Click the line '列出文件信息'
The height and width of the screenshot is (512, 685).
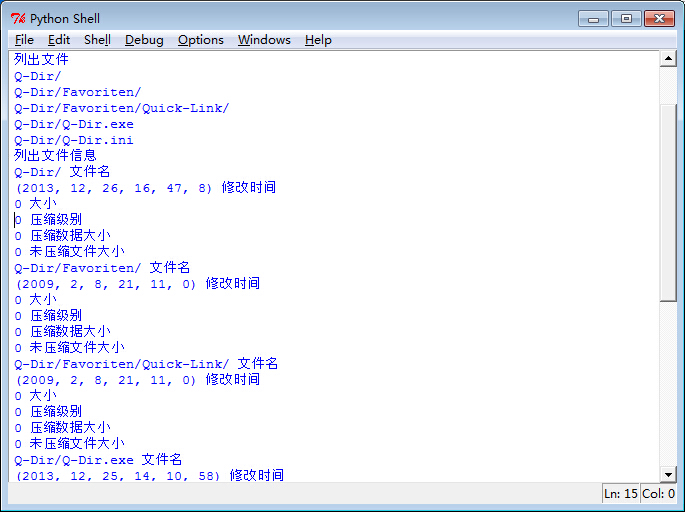tap(55, 156)
